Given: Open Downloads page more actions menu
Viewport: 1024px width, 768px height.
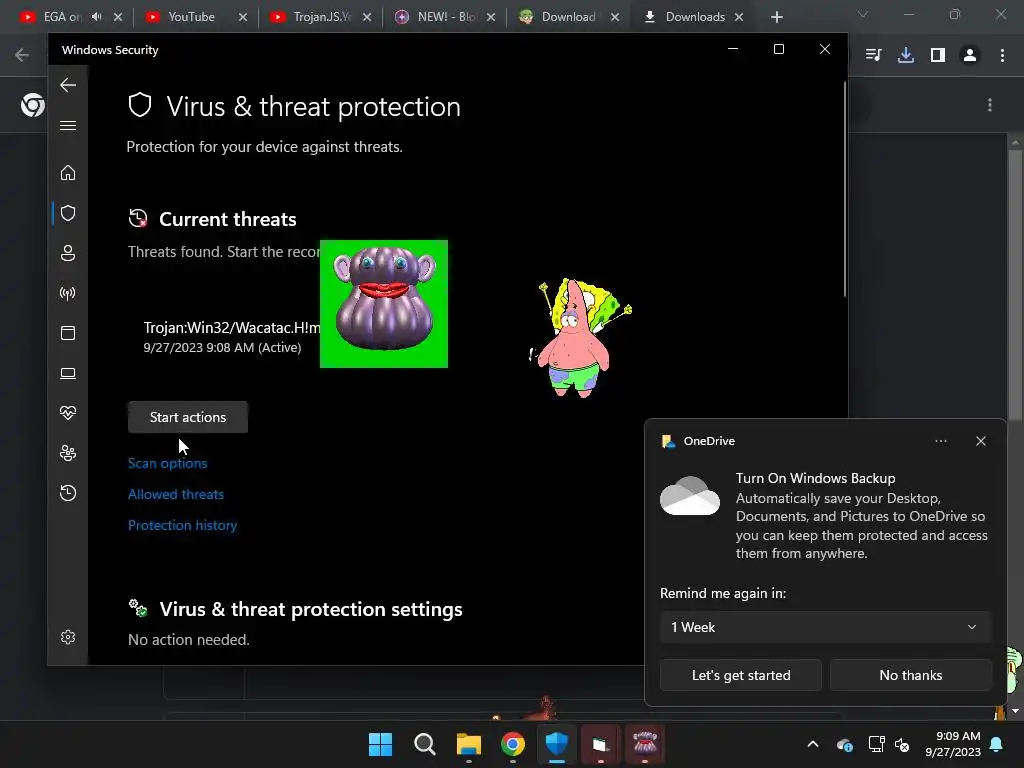Looking at the screenshot, I should pos(990,105).
